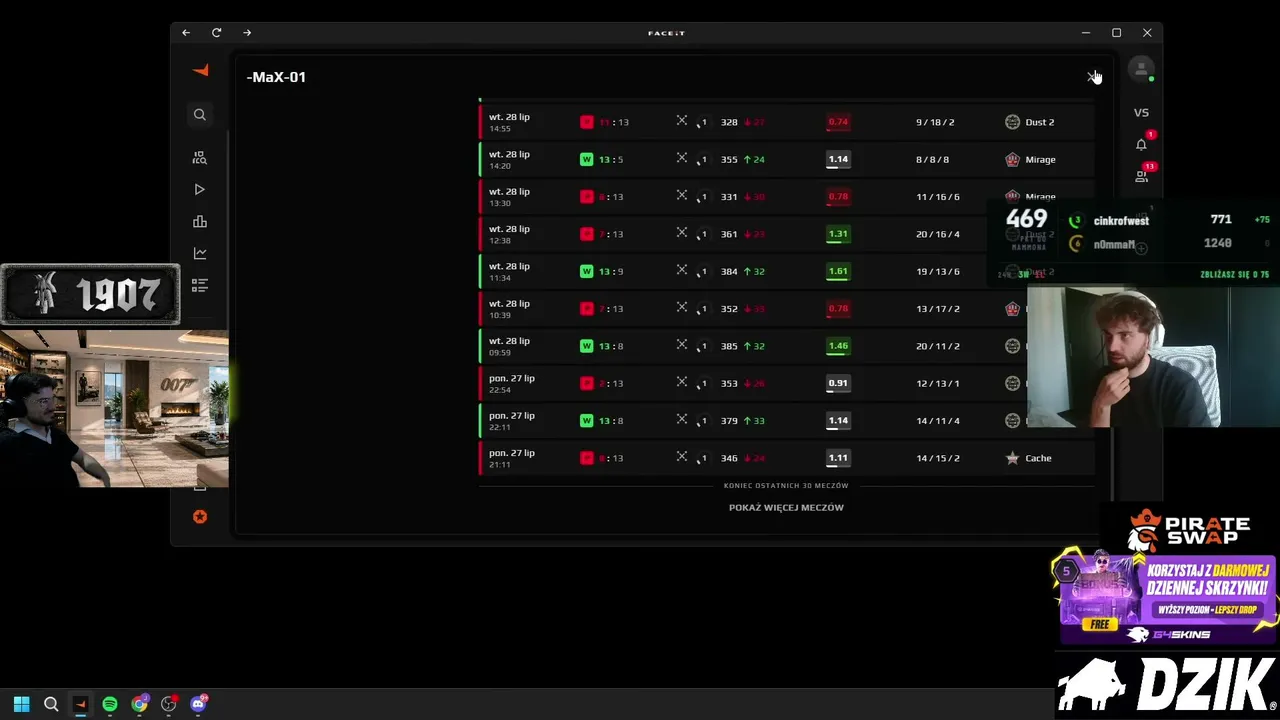
Task: Open Windows taskbar search
Action: click(51, 704)
